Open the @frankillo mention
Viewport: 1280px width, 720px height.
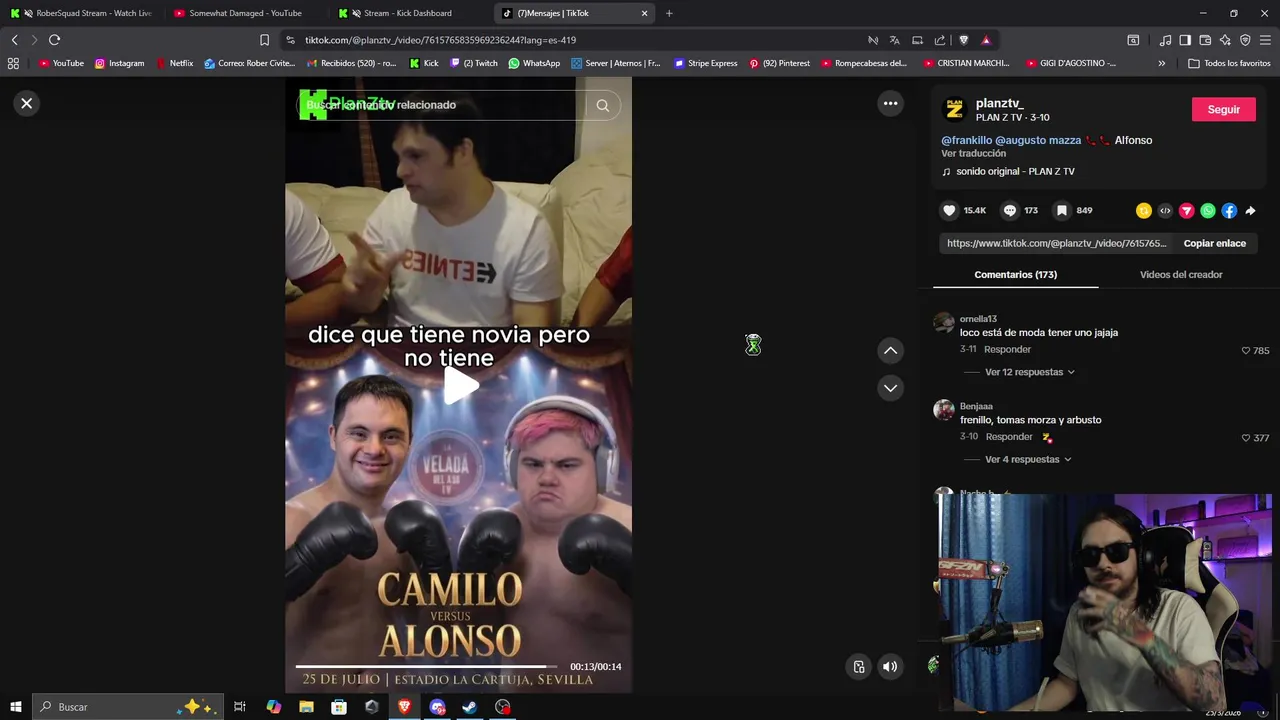click(966, 140)
